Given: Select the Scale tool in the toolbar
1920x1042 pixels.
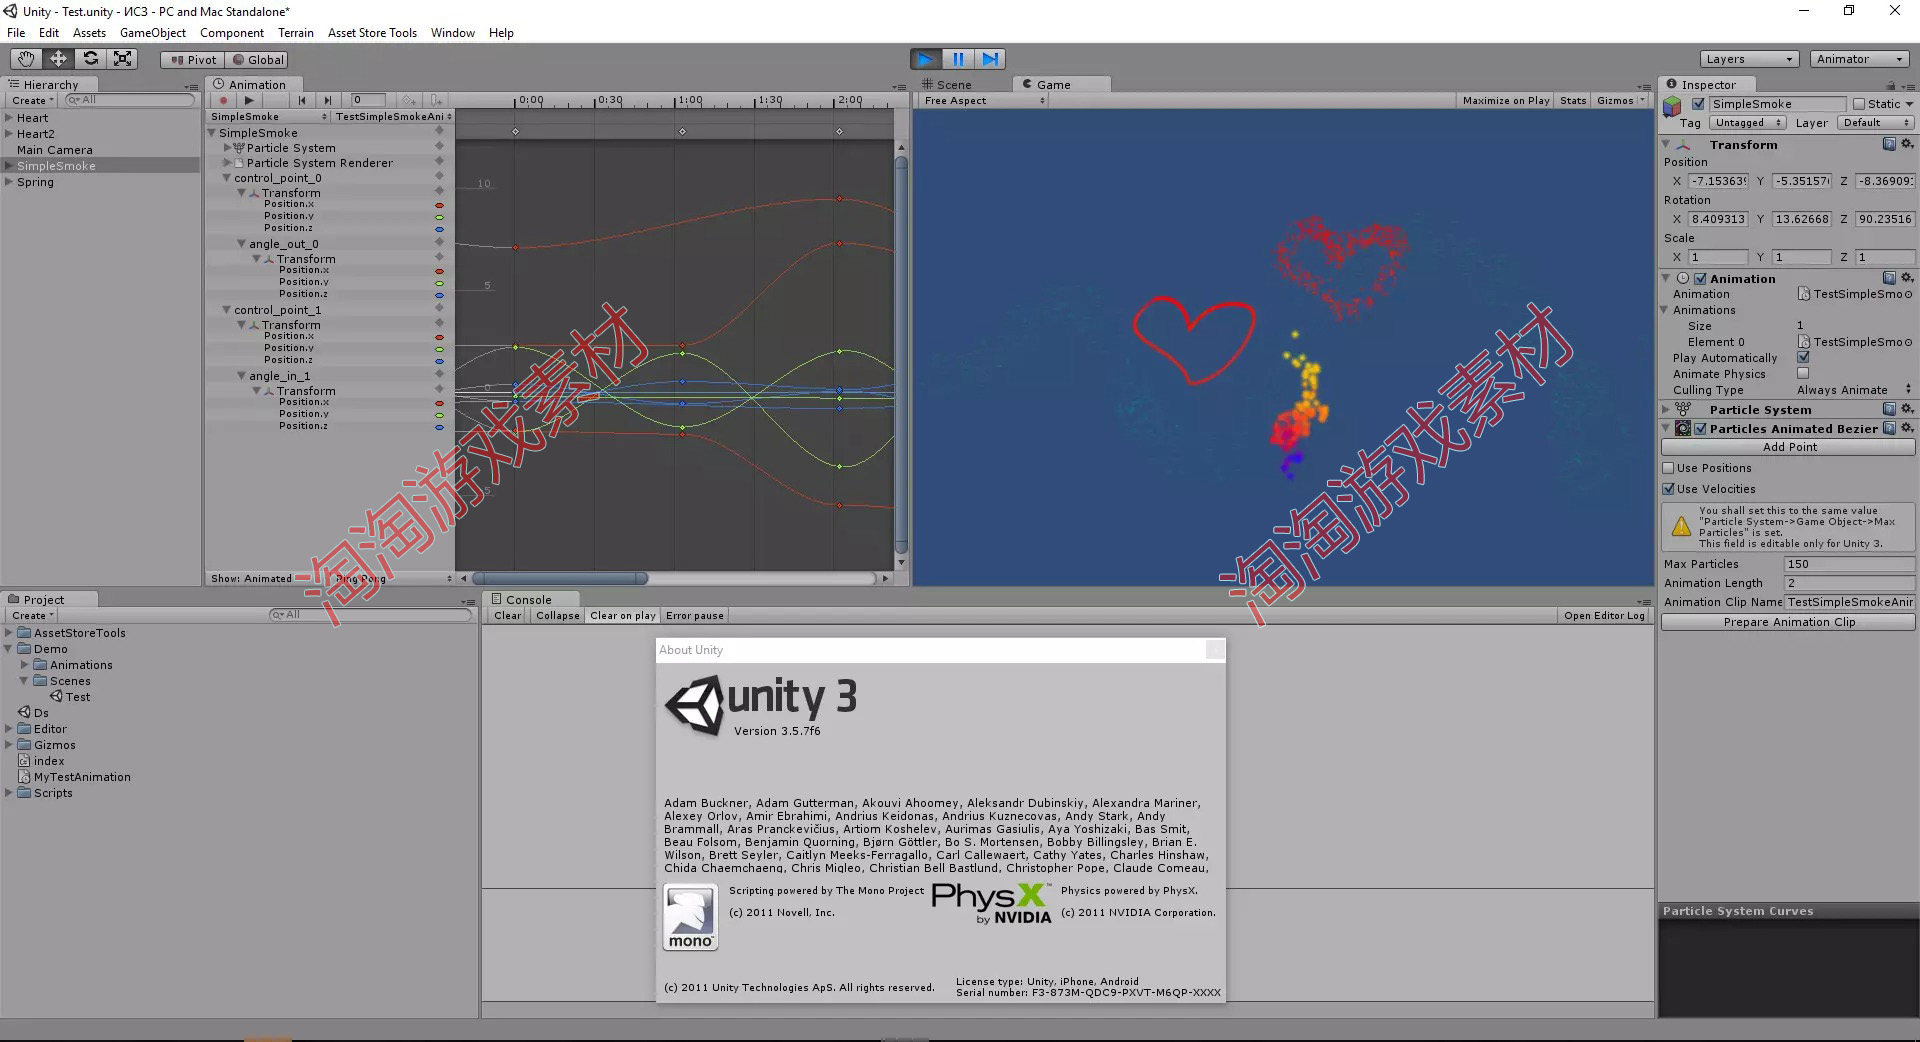Looking at the screenshot, I should pos(122,59).
